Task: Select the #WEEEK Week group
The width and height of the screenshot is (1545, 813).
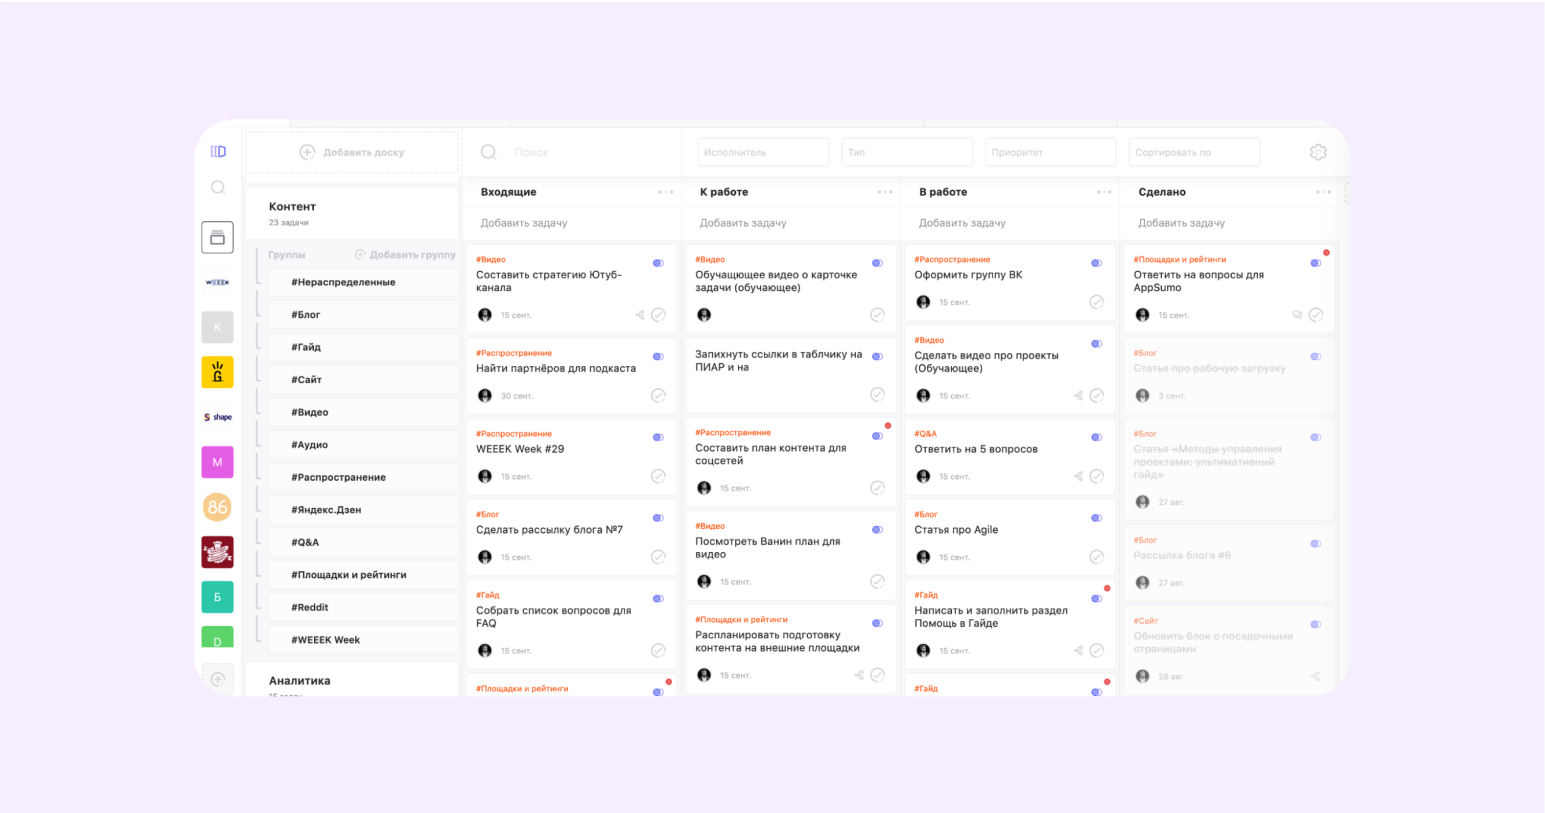Action: pos(363,640)
